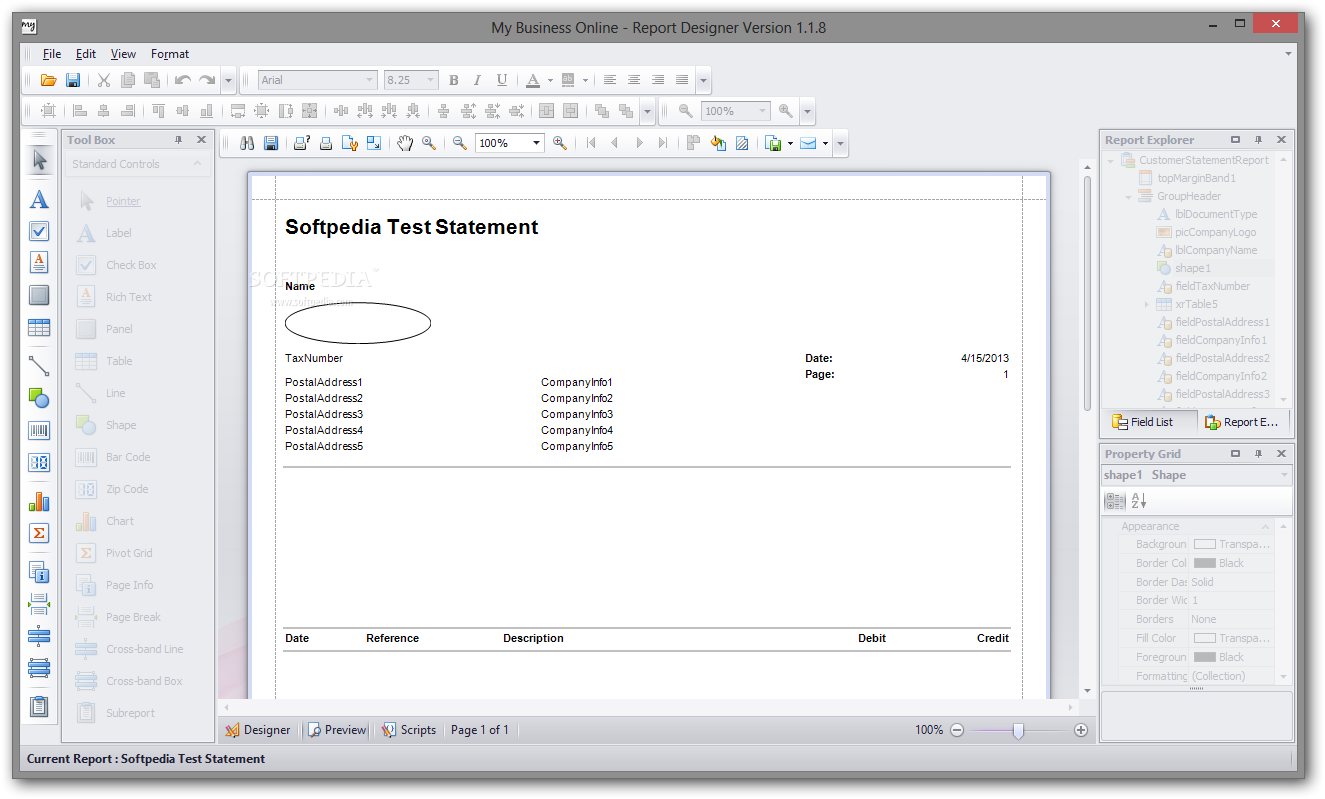
Task: Center text in the formatting toolbar
Action: pos(633,80)
